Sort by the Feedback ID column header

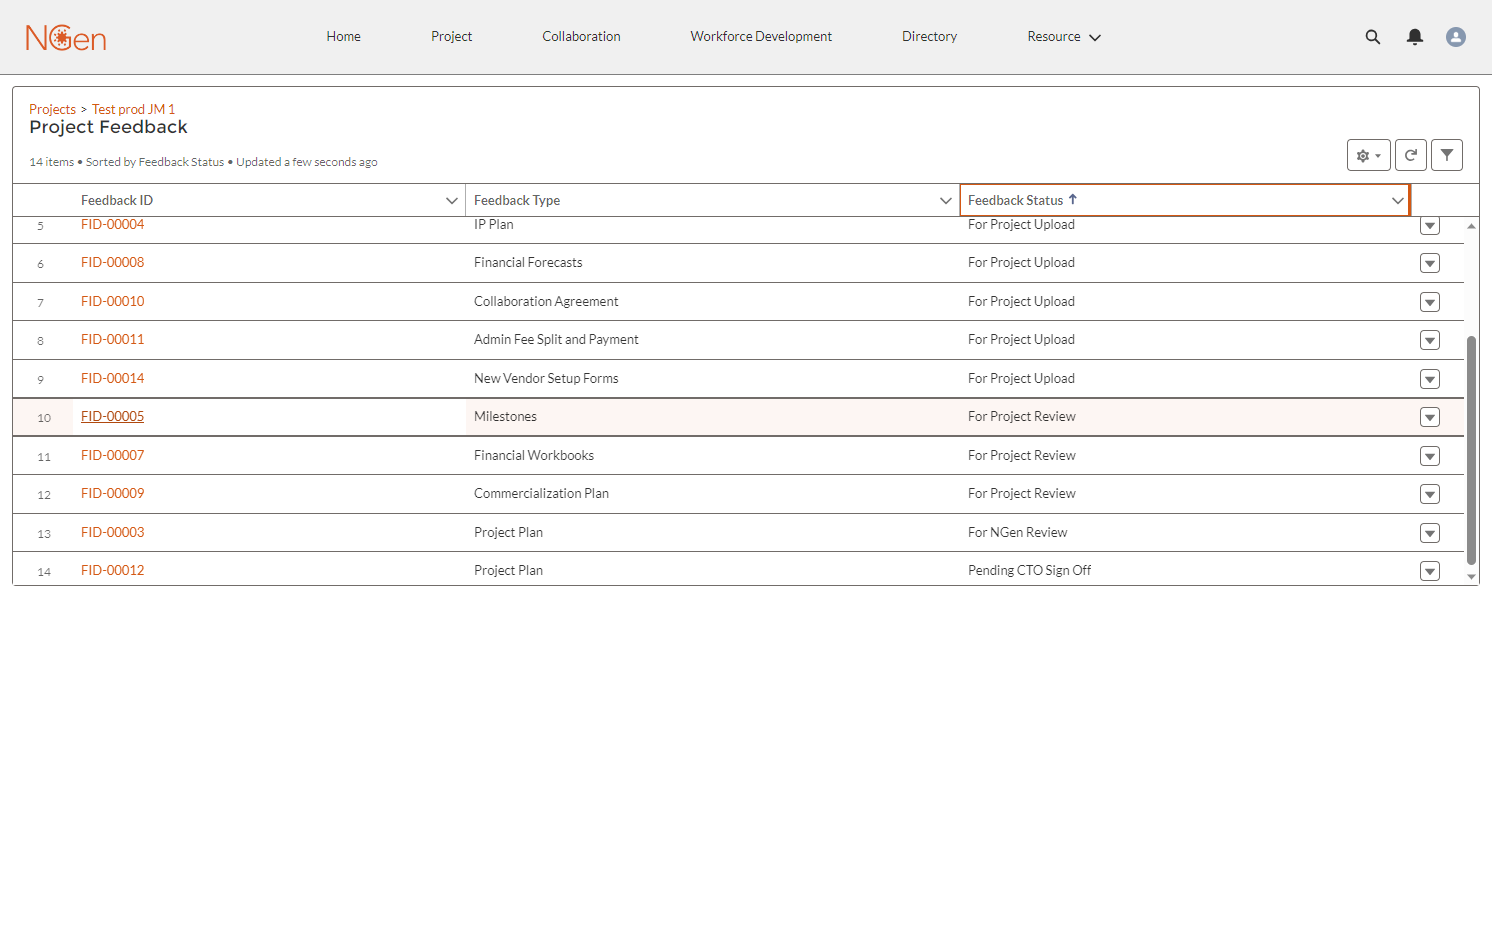coord(117,201)
